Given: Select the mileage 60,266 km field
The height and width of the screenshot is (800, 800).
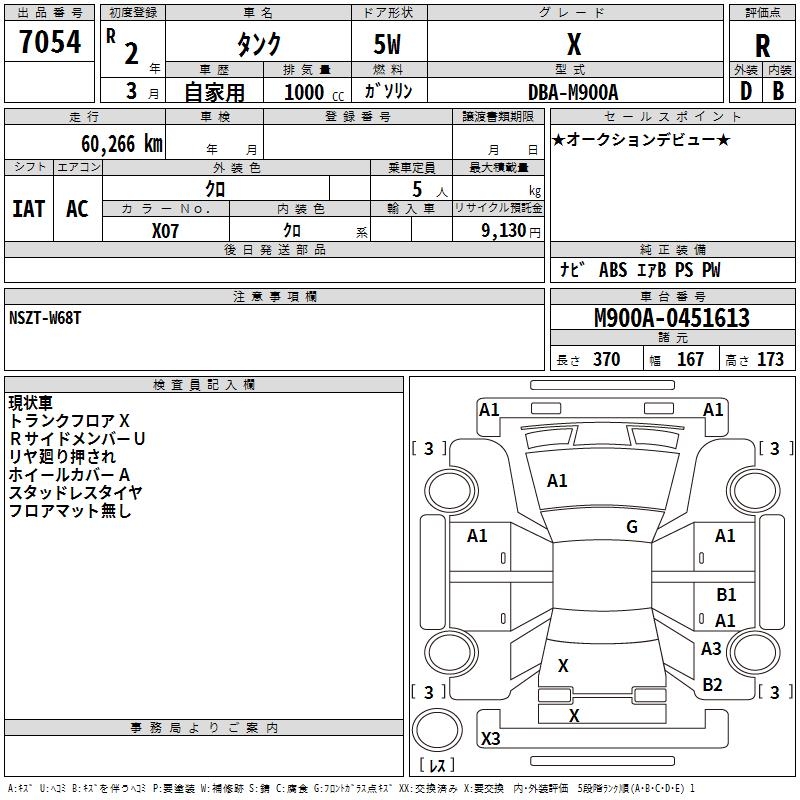Looking at the screenshot, I should [x=85, y=142].
